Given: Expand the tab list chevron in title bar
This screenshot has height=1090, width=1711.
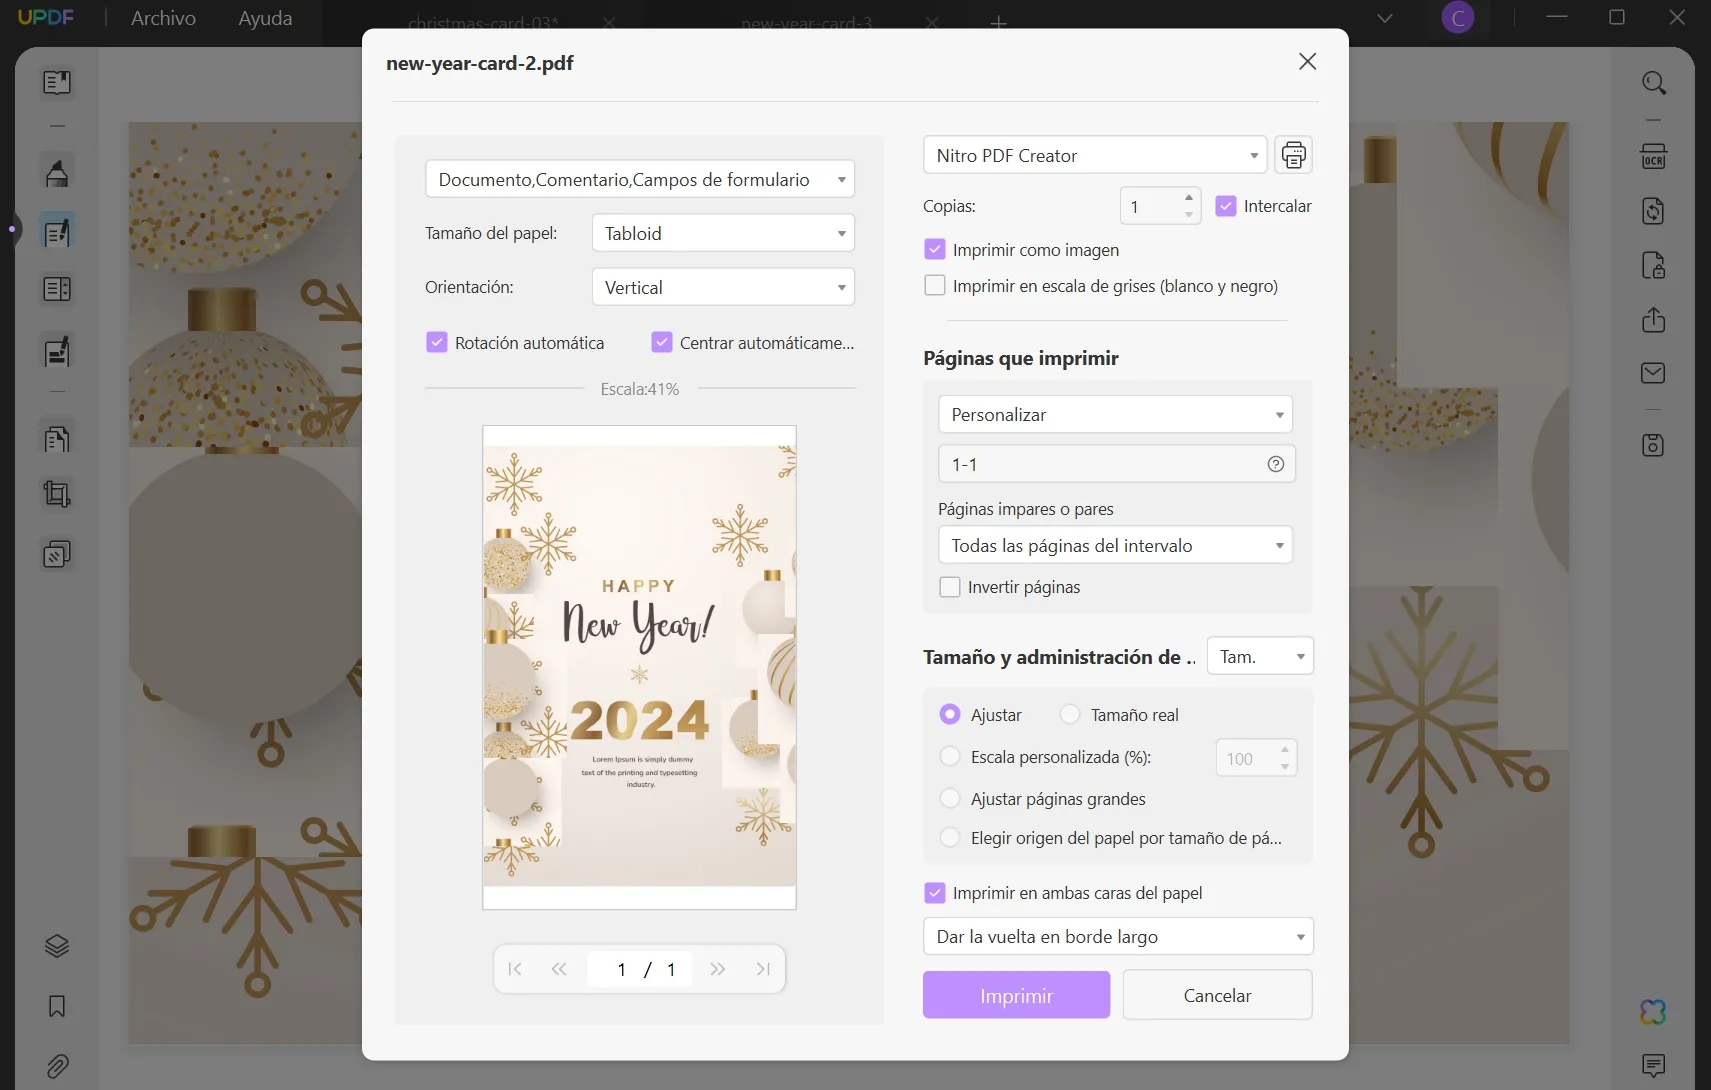Looking at the screenshot, I should 1385,18.
